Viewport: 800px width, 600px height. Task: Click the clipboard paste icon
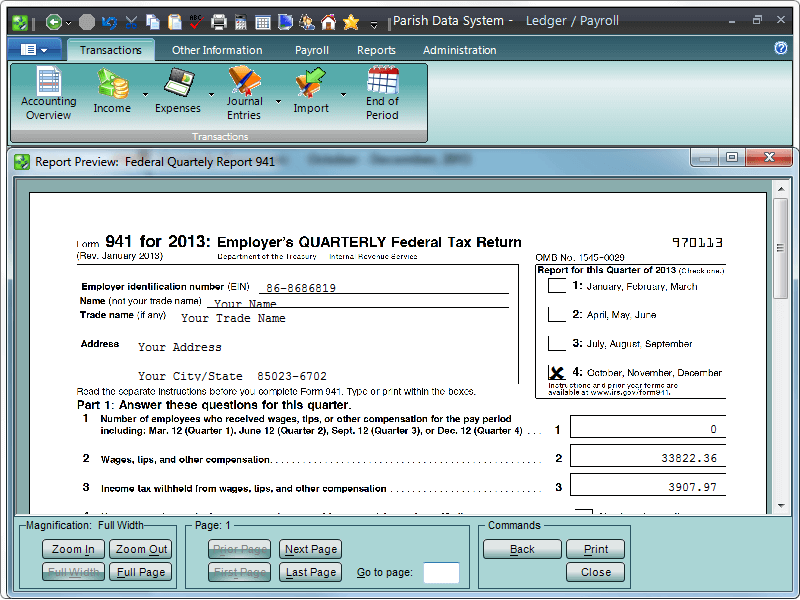point(174,22)
